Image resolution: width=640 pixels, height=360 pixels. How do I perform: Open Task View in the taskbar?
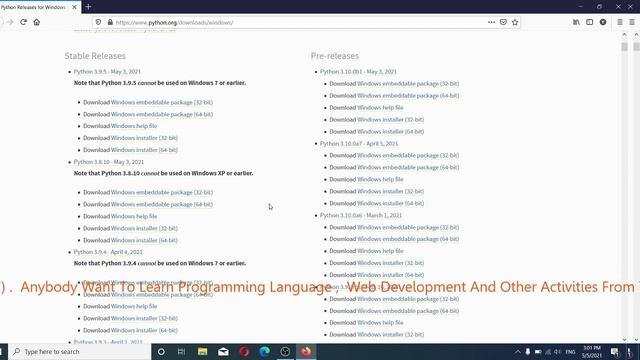point(181,351)
